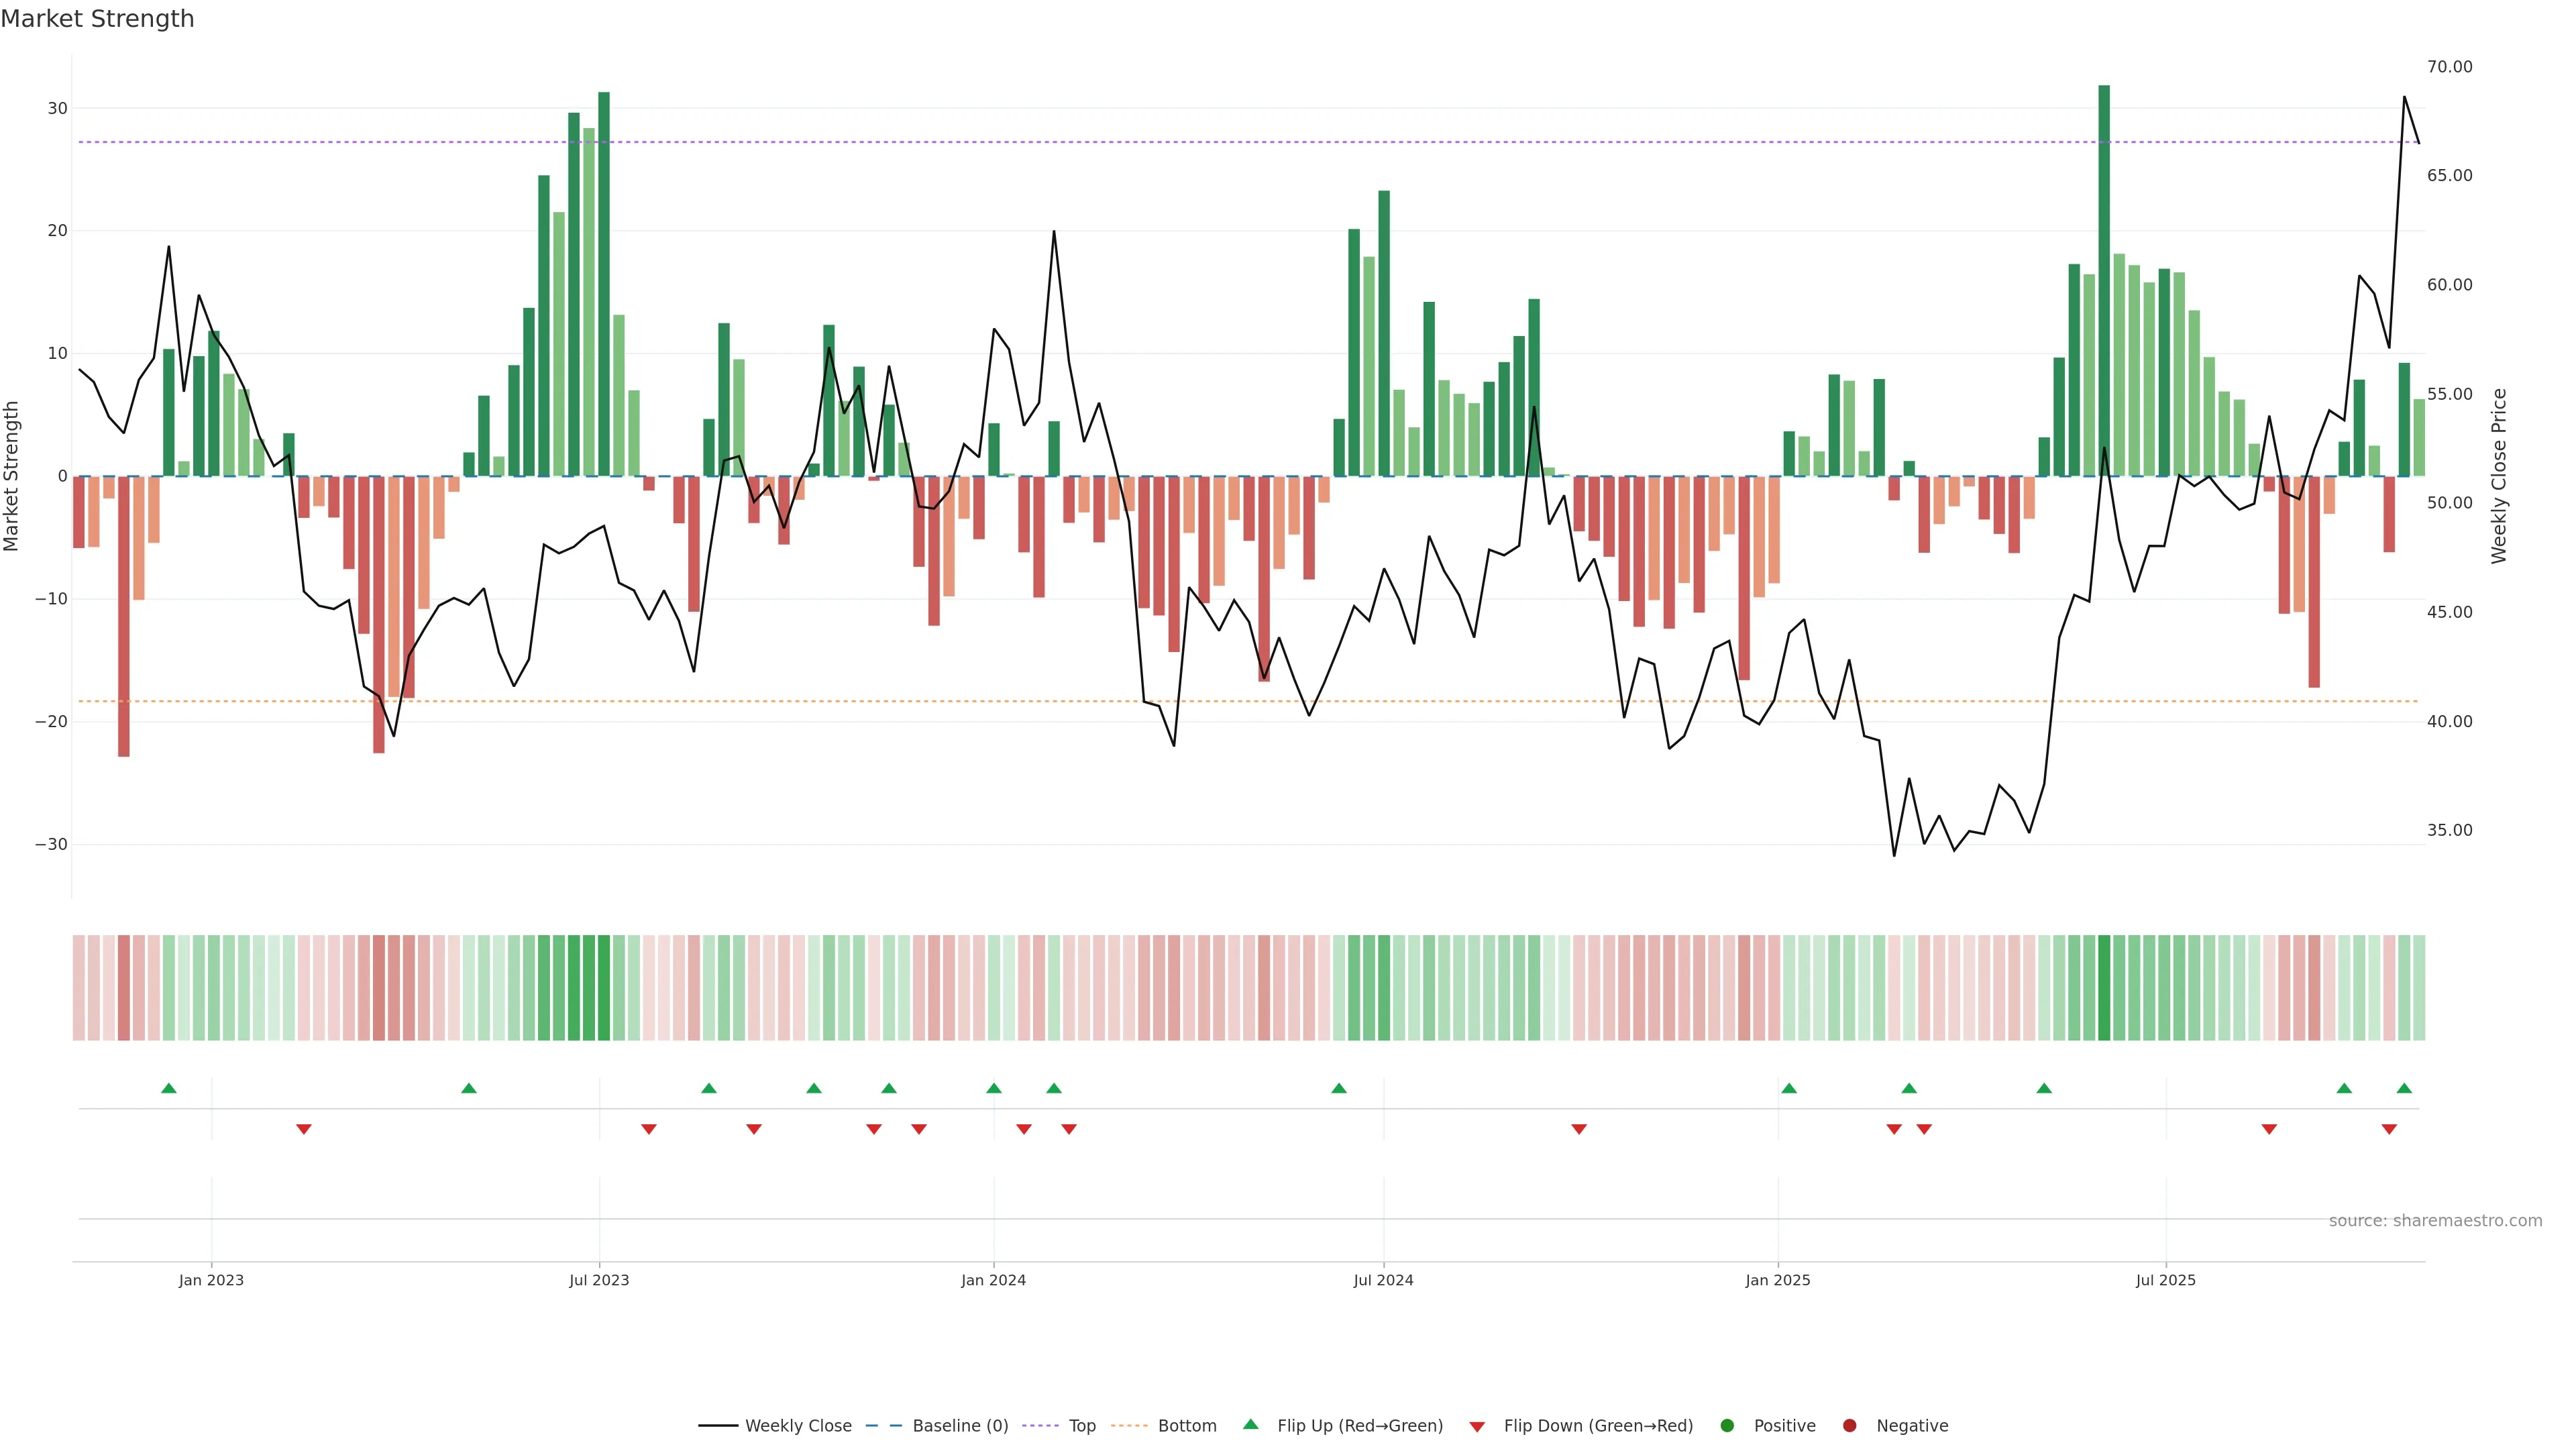Viewport: 2576px width, 1449px height.
Task: Click the Market Strength chart title
Action: (97, 19)
